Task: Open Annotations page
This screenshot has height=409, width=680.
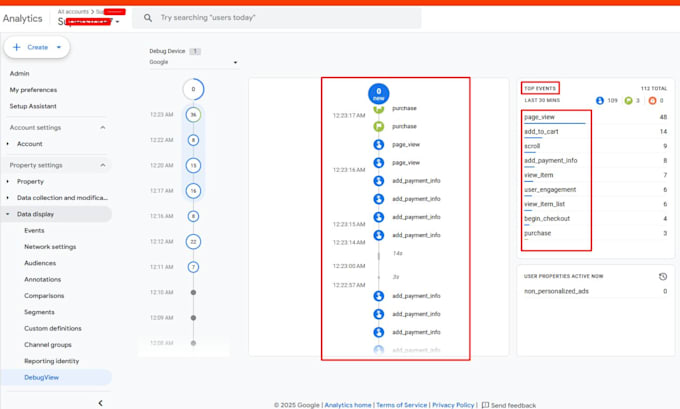Action: (42, 279)
